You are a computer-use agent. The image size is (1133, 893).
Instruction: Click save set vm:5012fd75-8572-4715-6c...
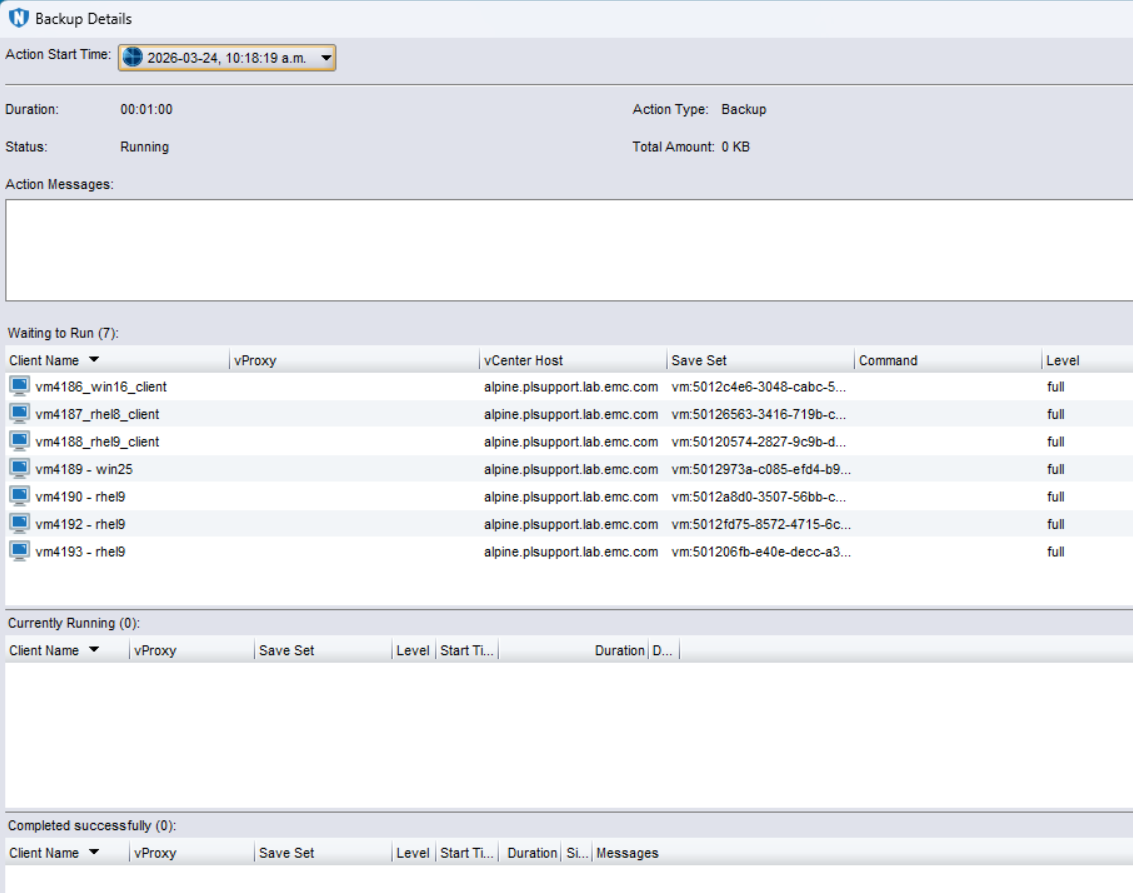761,524
